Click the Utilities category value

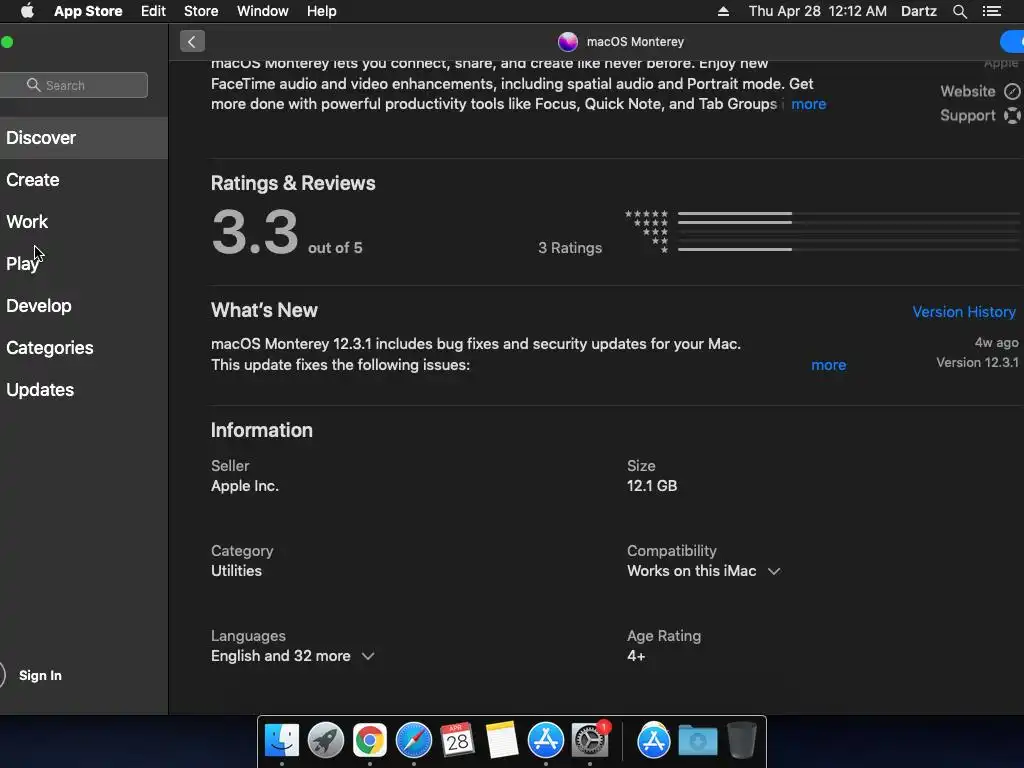coord(236,571)
